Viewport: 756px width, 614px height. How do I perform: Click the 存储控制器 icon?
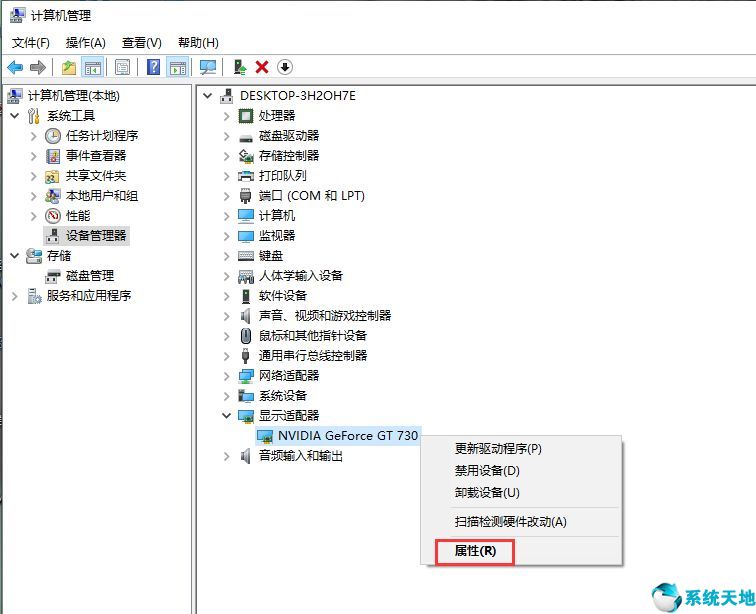[246, 156]
